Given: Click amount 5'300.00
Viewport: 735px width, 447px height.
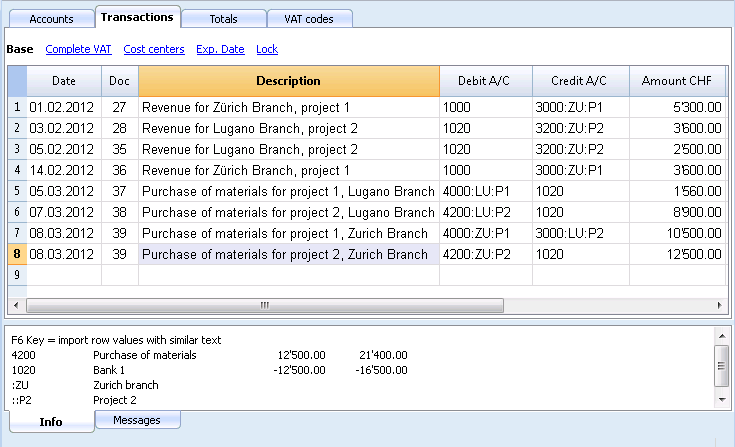Looking at the screenshot, I should pyautogui.click(x=678, y=107).
